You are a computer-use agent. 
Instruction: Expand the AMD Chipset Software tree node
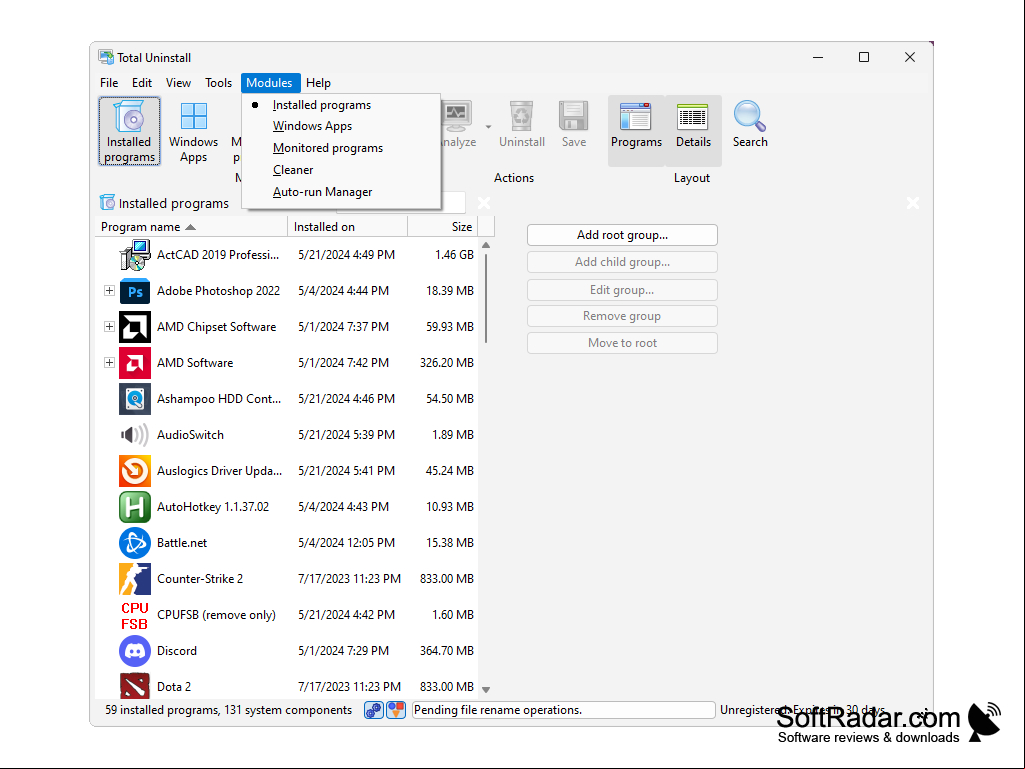[109, 327]
